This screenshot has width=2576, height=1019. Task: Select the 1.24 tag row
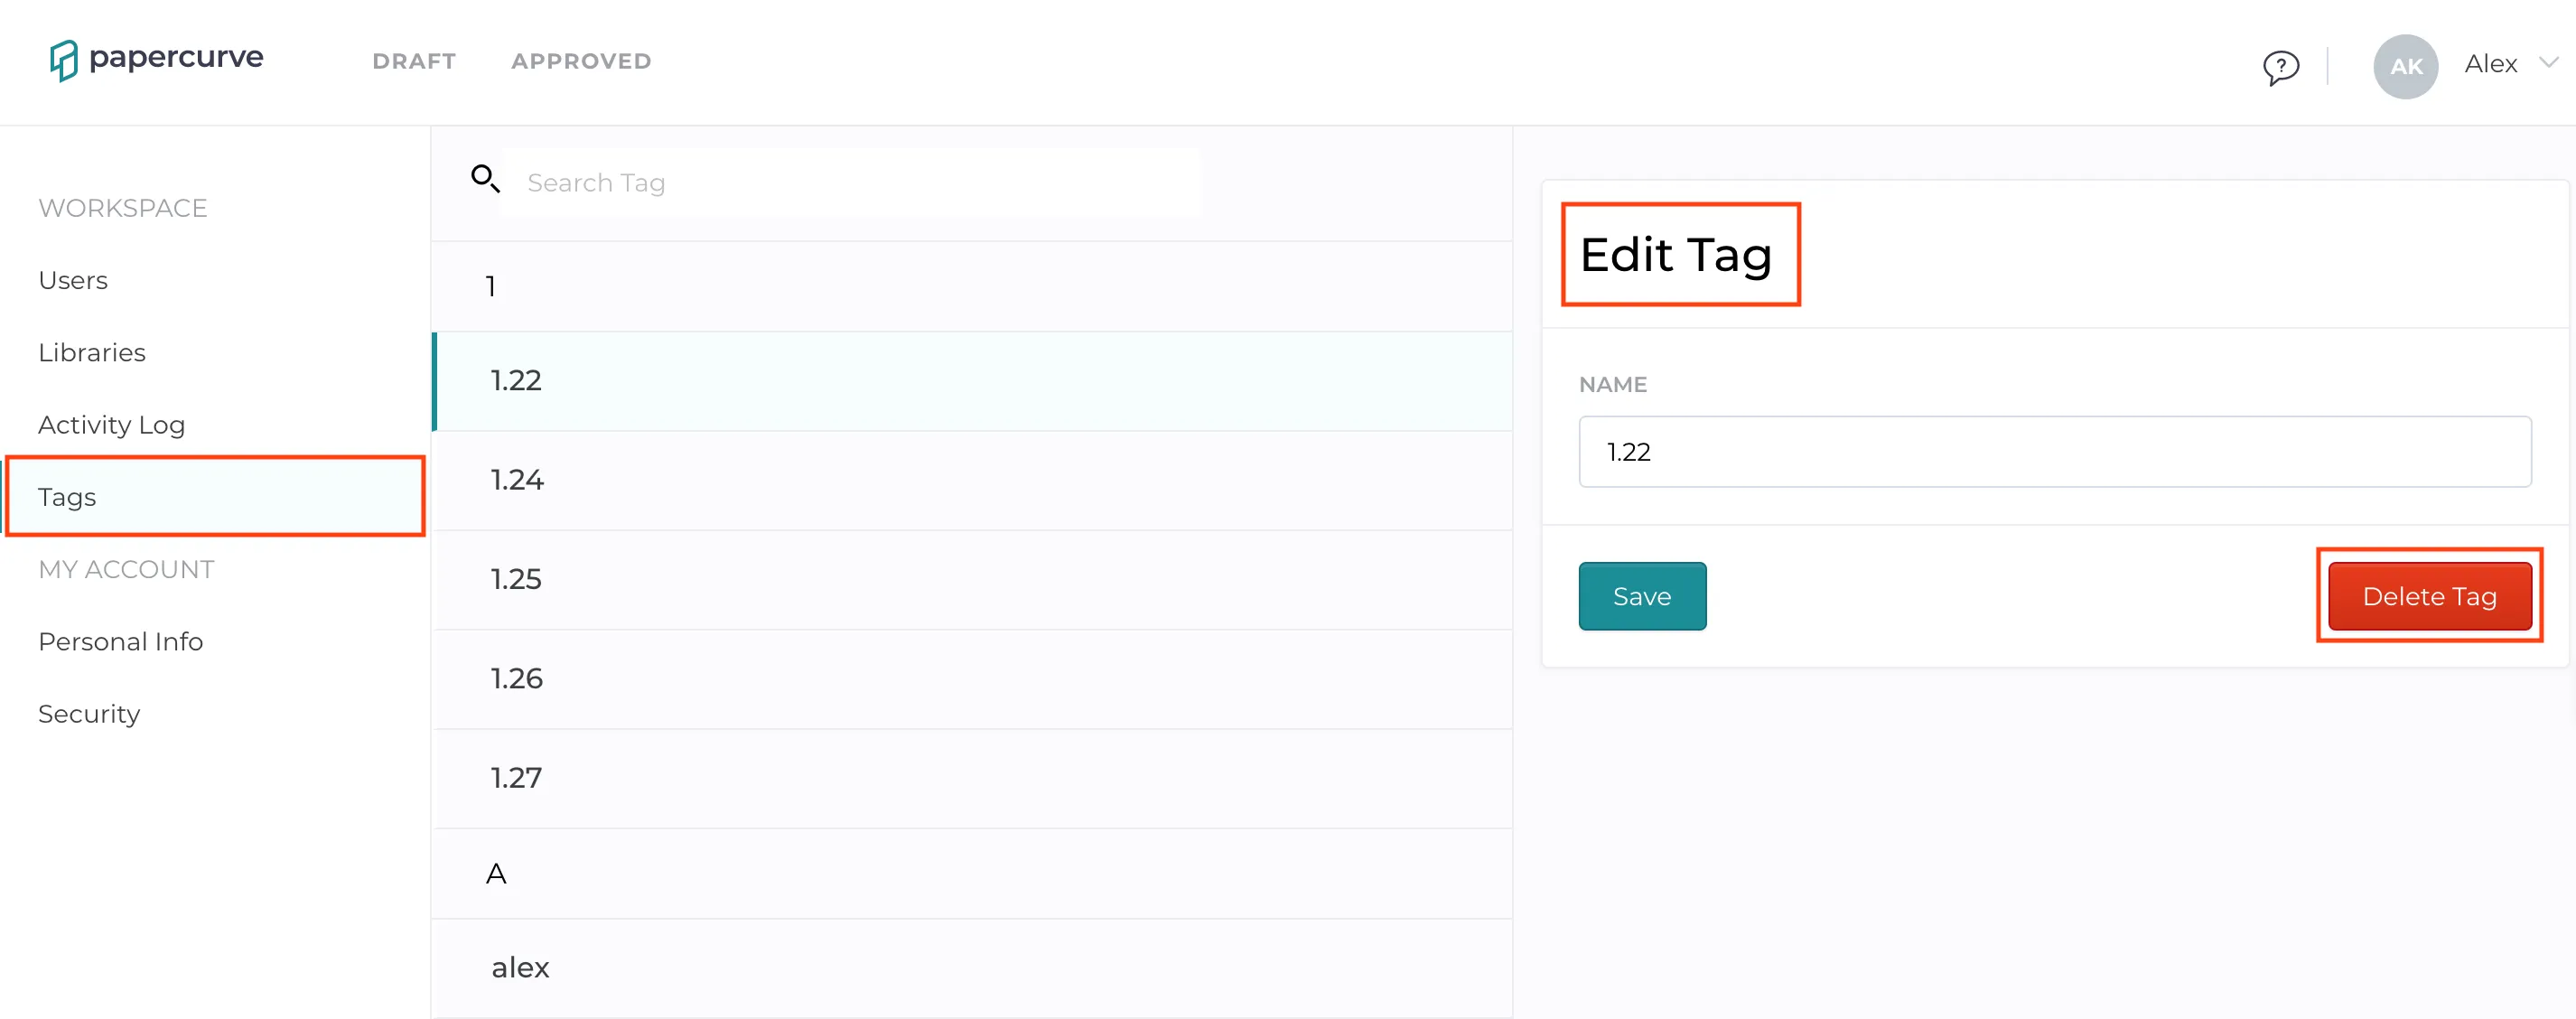point(971,481)
